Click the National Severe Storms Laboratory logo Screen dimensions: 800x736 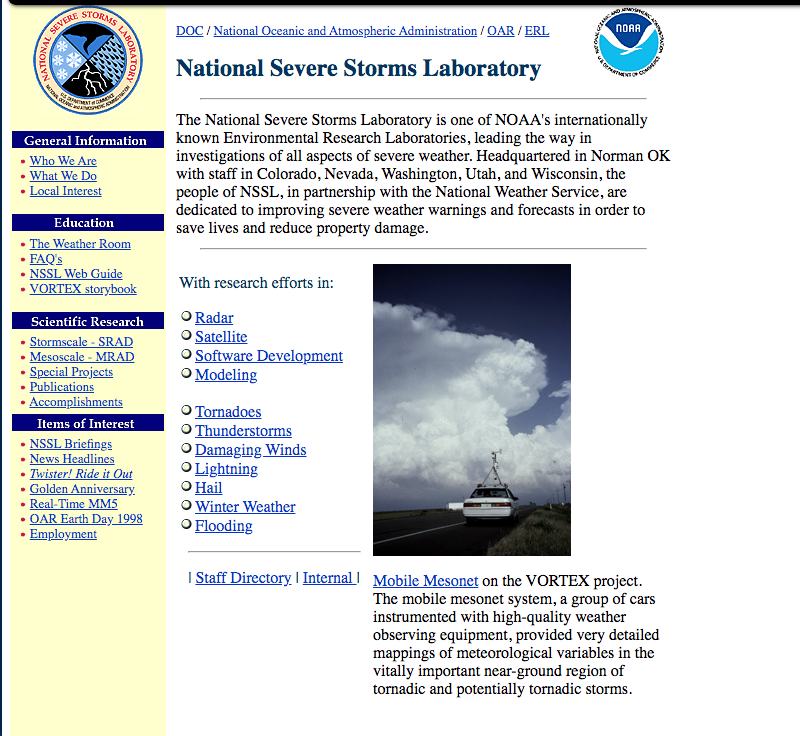coord(87,62)
